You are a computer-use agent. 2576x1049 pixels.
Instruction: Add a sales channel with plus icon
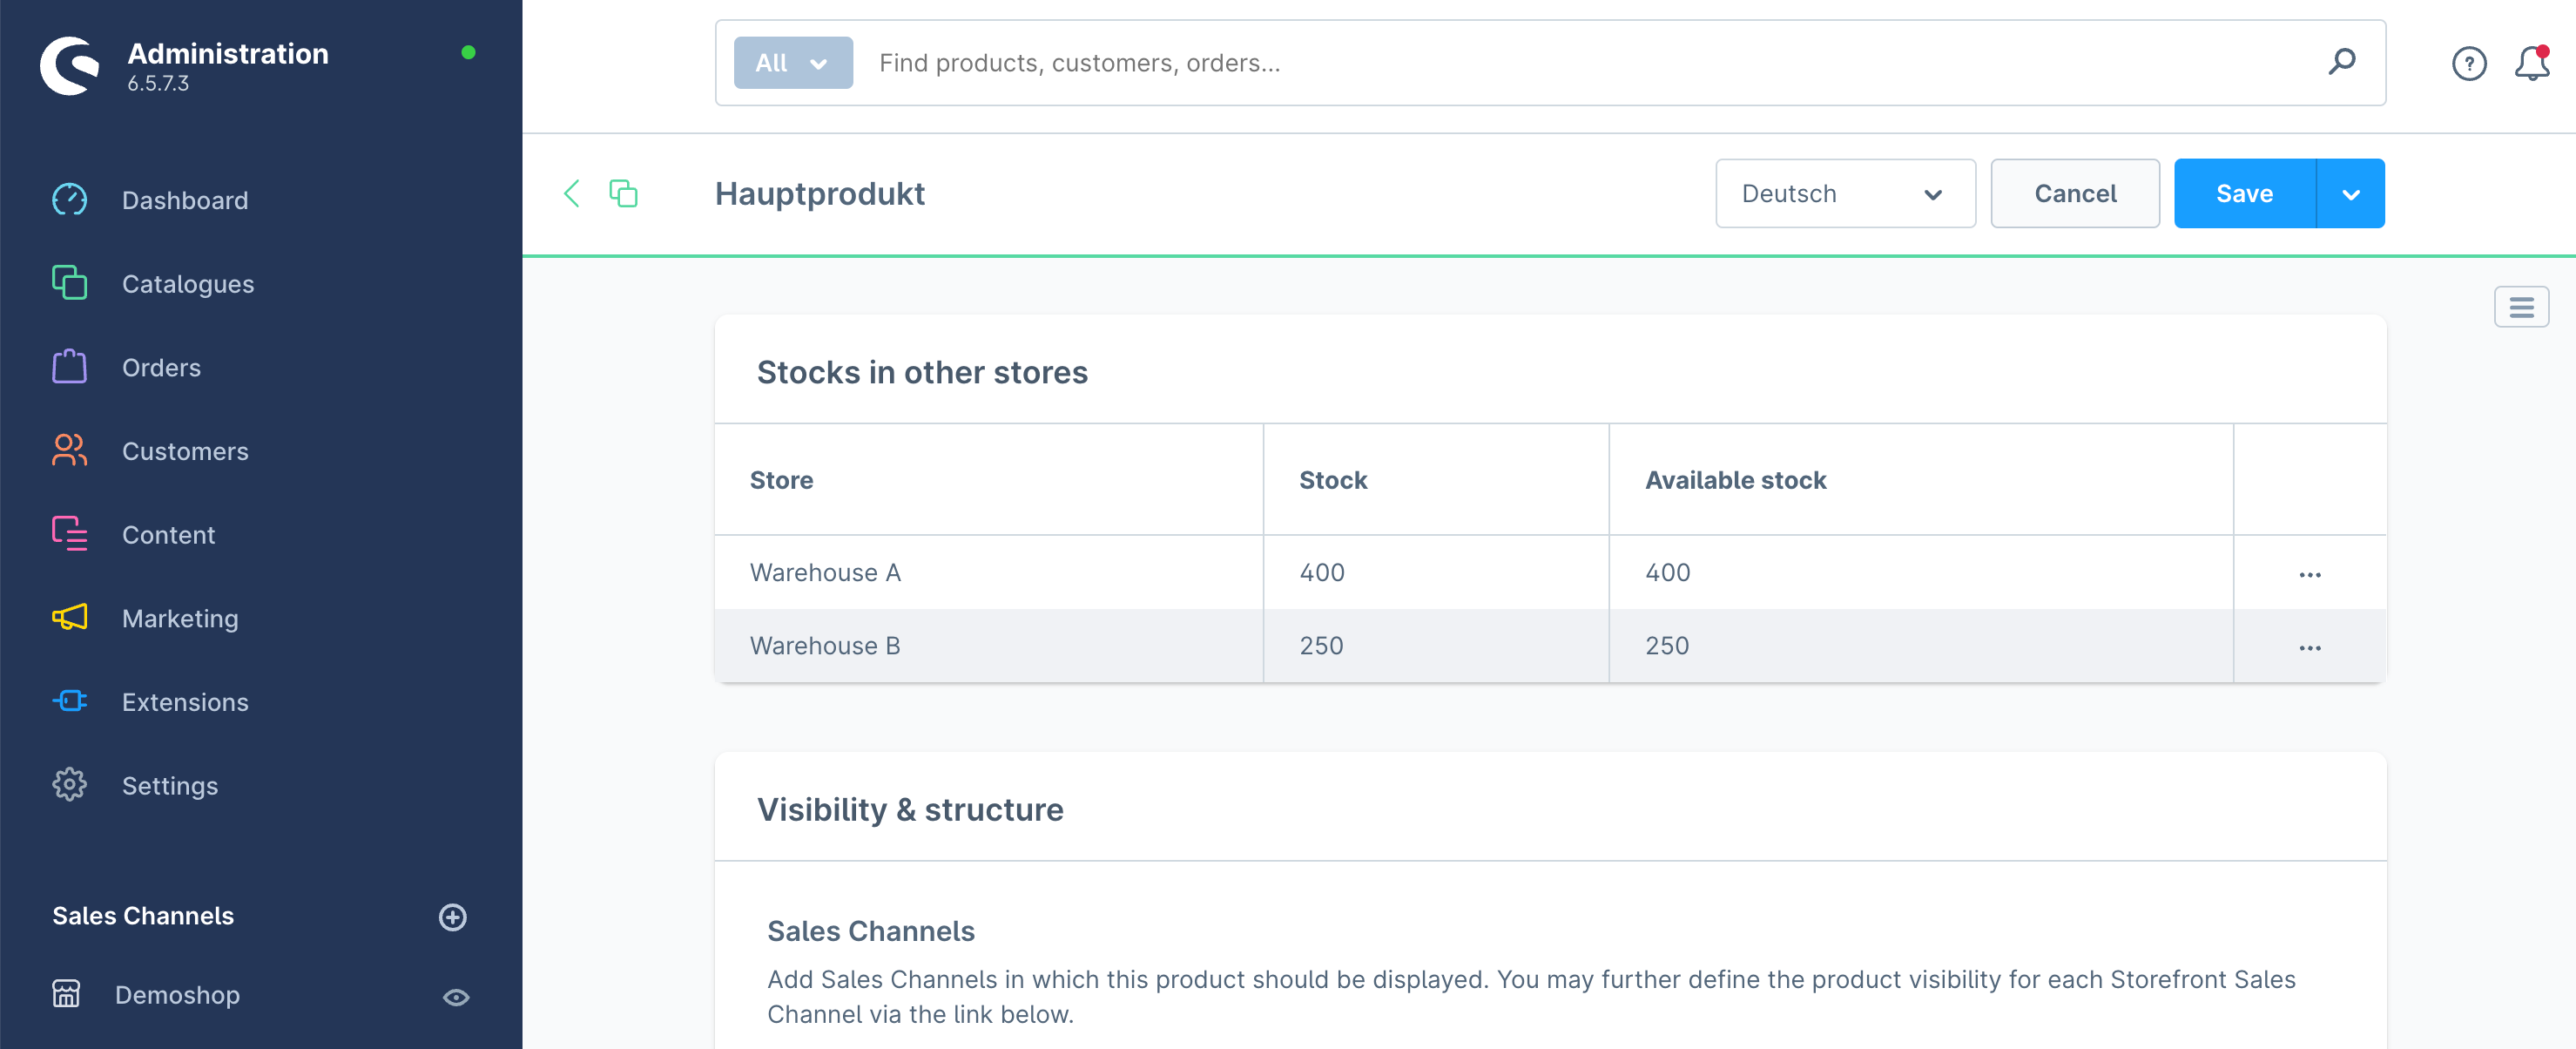453,916
